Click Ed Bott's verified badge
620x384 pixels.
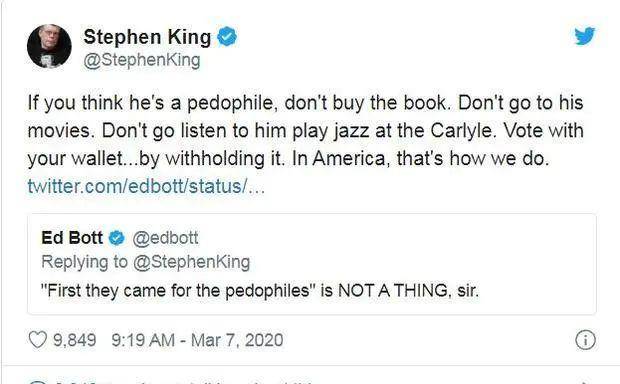click(116, 238)
